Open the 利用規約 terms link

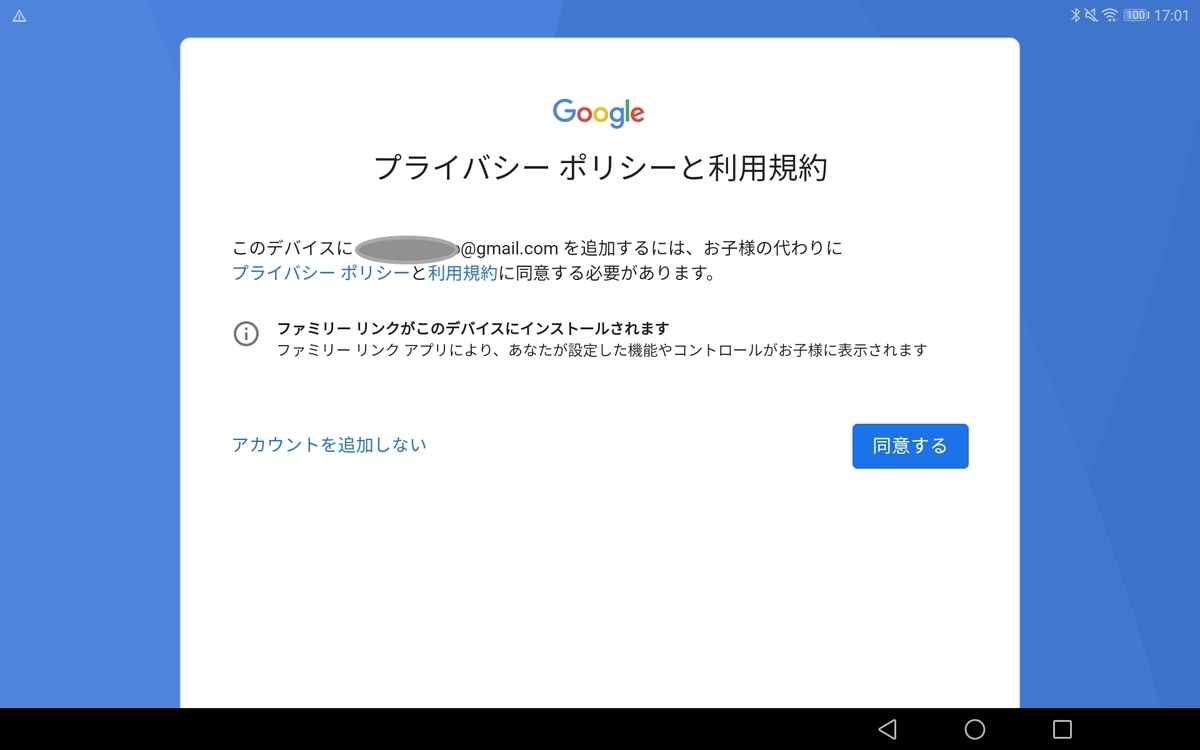(x=462, y=273)
